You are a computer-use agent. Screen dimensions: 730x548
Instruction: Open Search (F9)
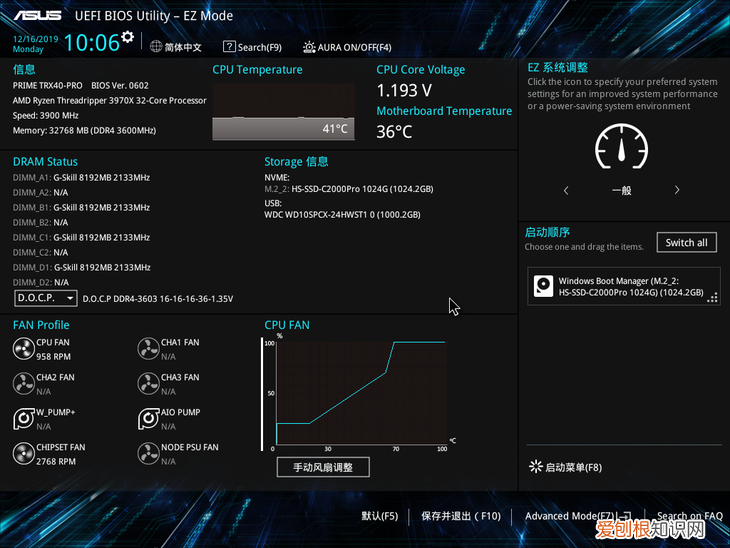pos(252,47)
